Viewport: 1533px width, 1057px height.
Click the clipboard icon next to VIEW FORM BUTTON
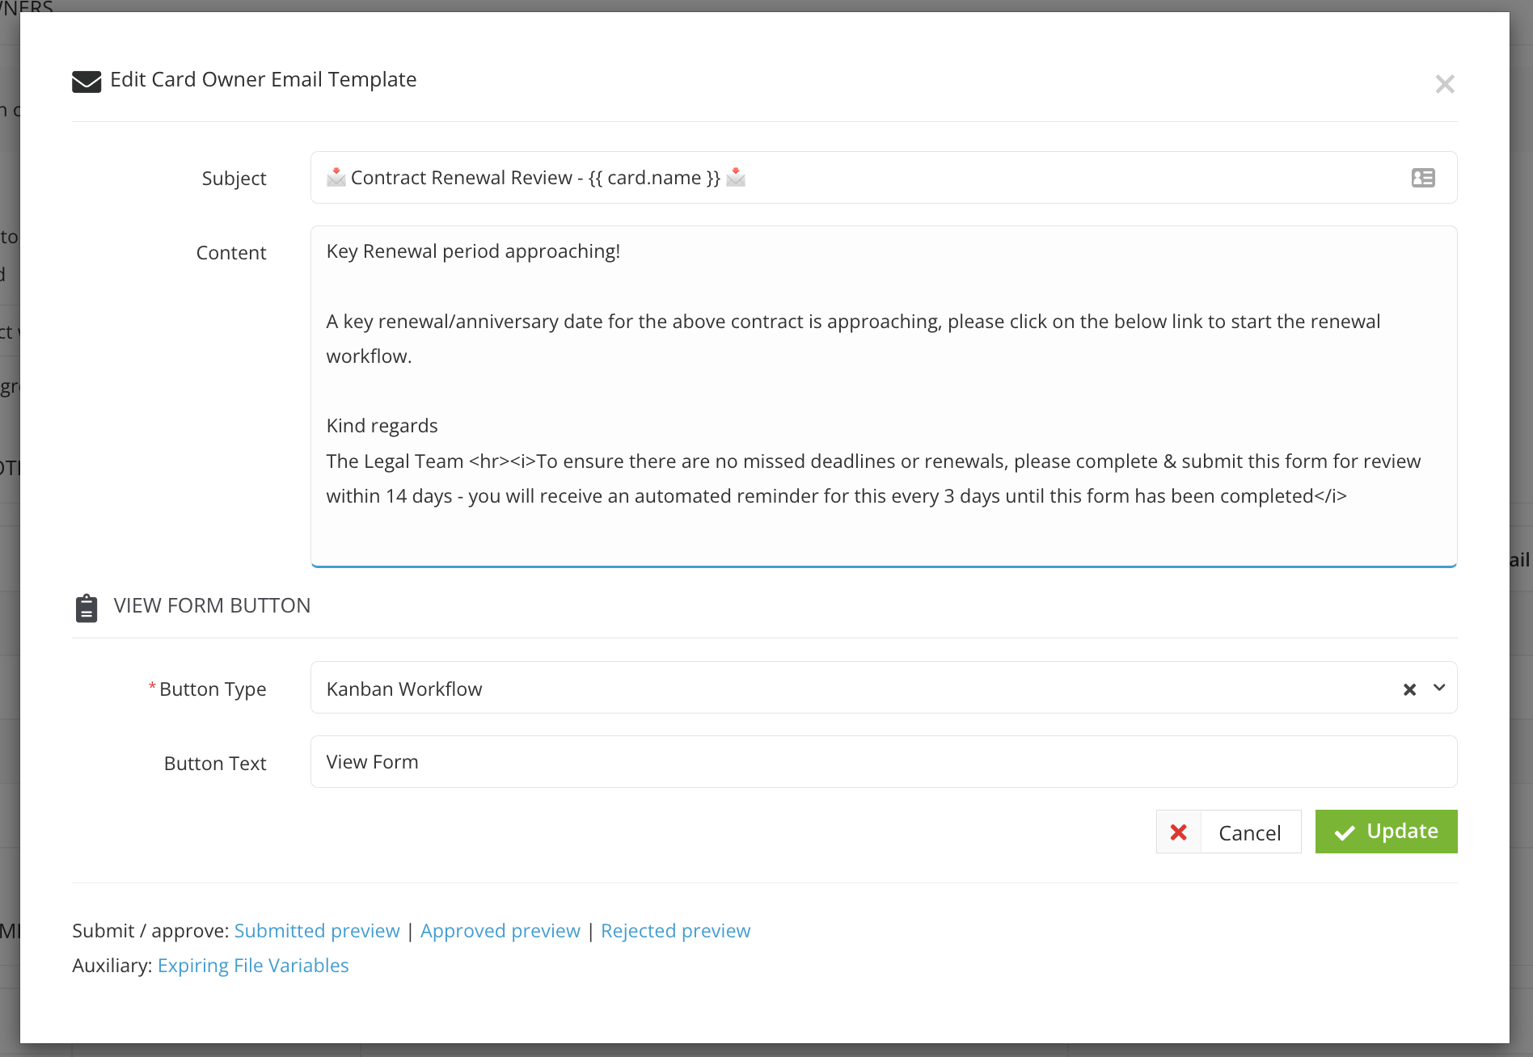[86, 606]
